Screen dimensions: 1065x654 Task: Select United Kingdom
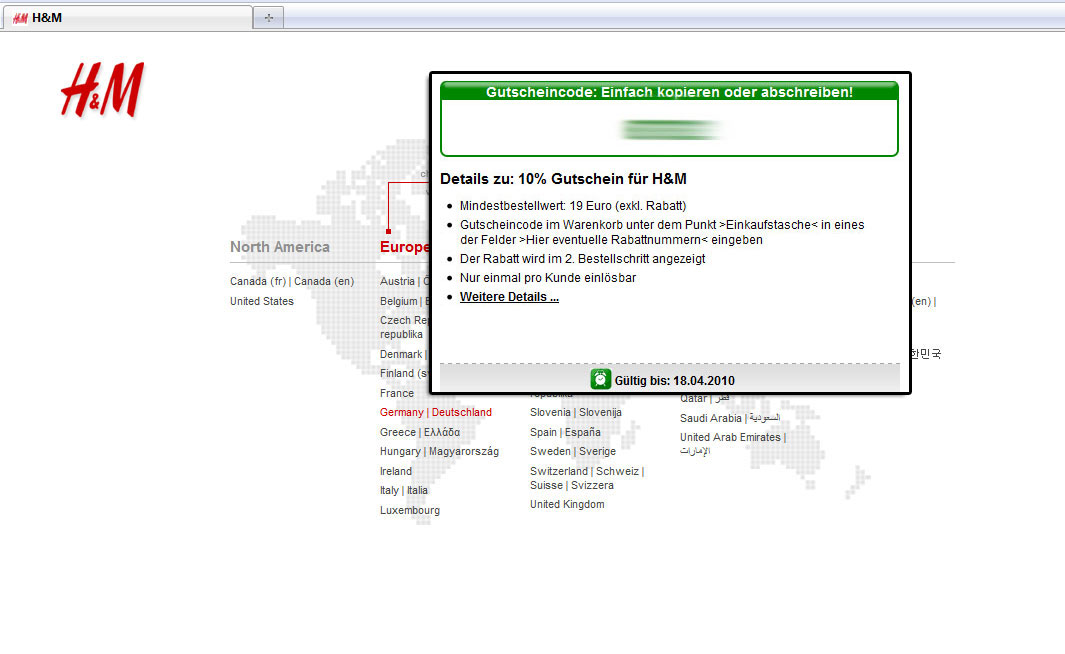point(567,505)
